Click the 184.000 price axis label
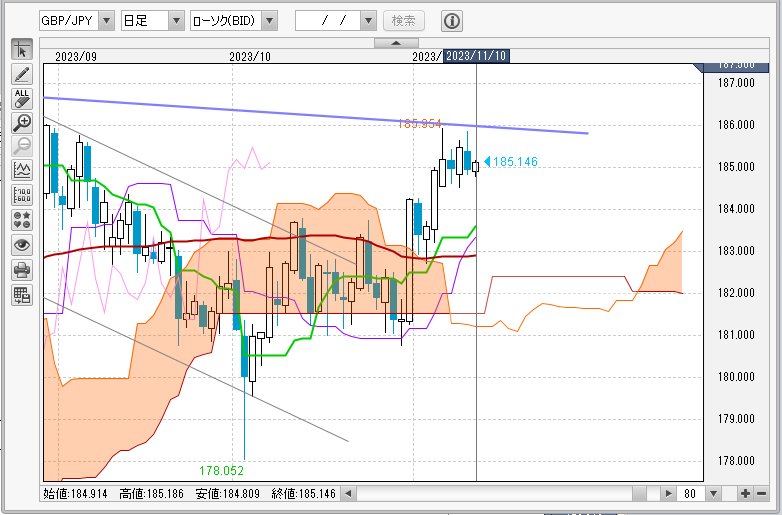Screen dimensions: 782x515 tap(736, 209)
